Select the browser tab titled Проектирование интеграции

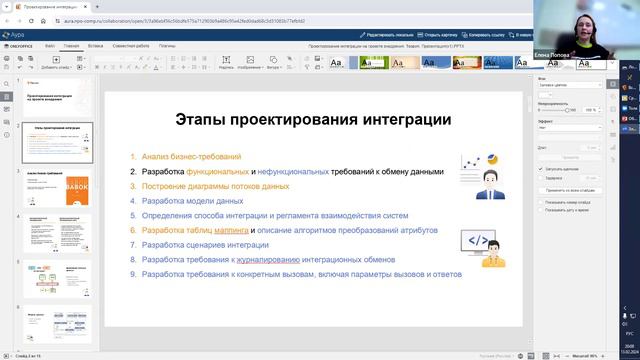click(x=50, y=7)
